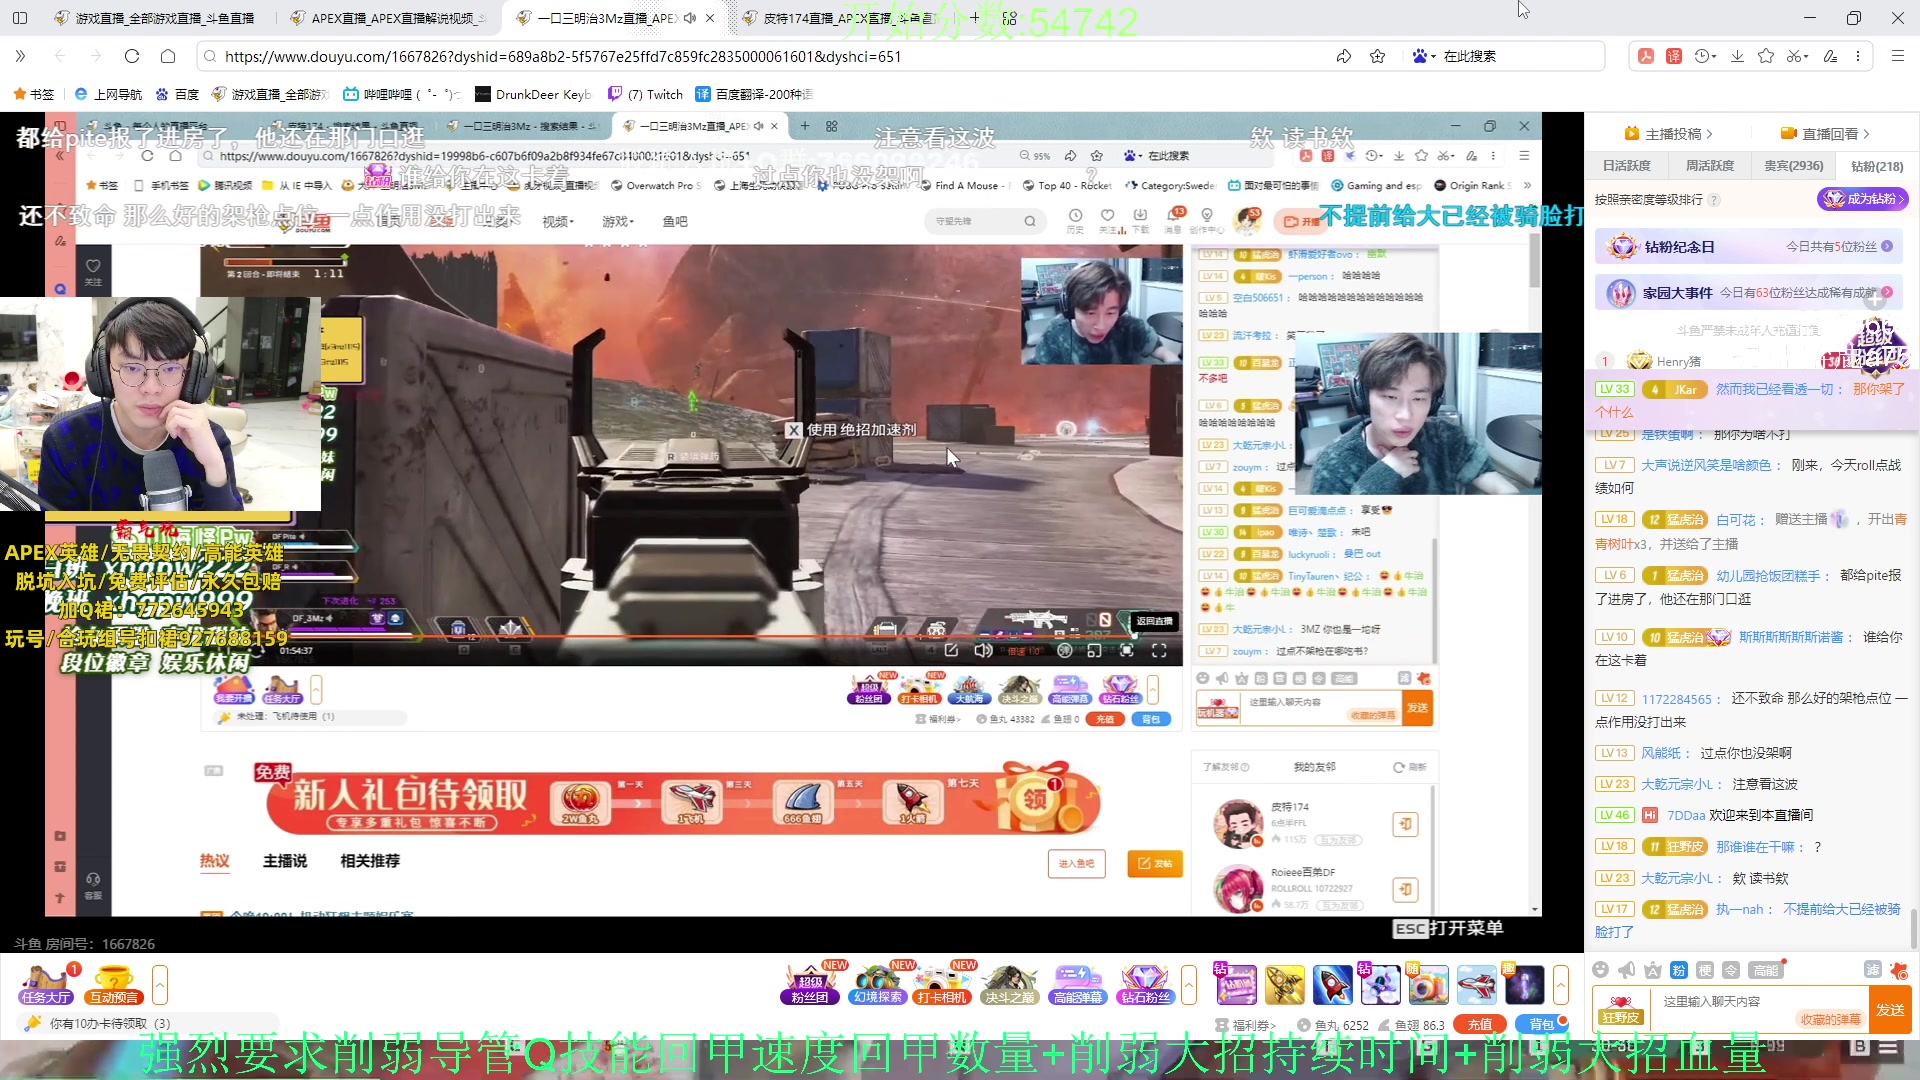The image size is (1920, 1080).
Task: Switch to the 贵宾(2936) tab
Action: 1793,165
